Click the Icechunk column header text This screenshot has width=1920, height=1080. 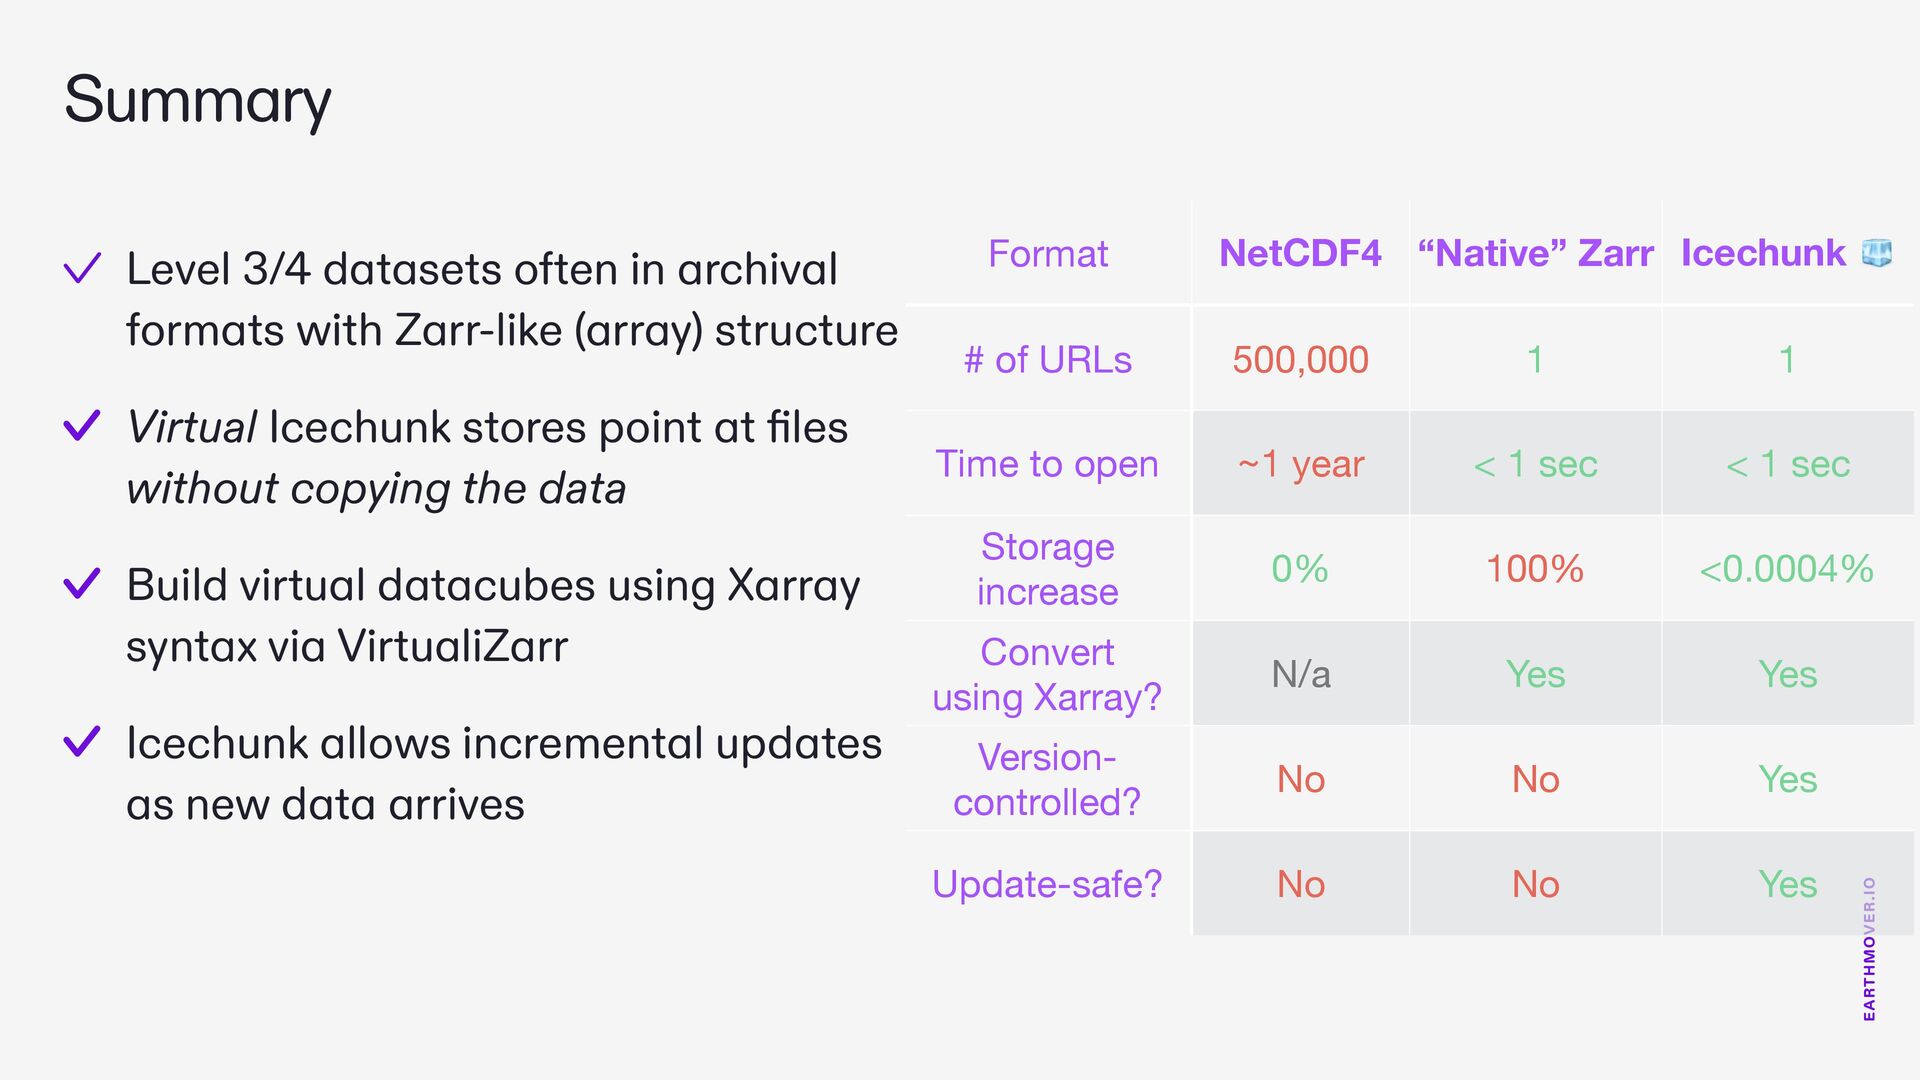pyautogui.click(x=1763, y=253)
